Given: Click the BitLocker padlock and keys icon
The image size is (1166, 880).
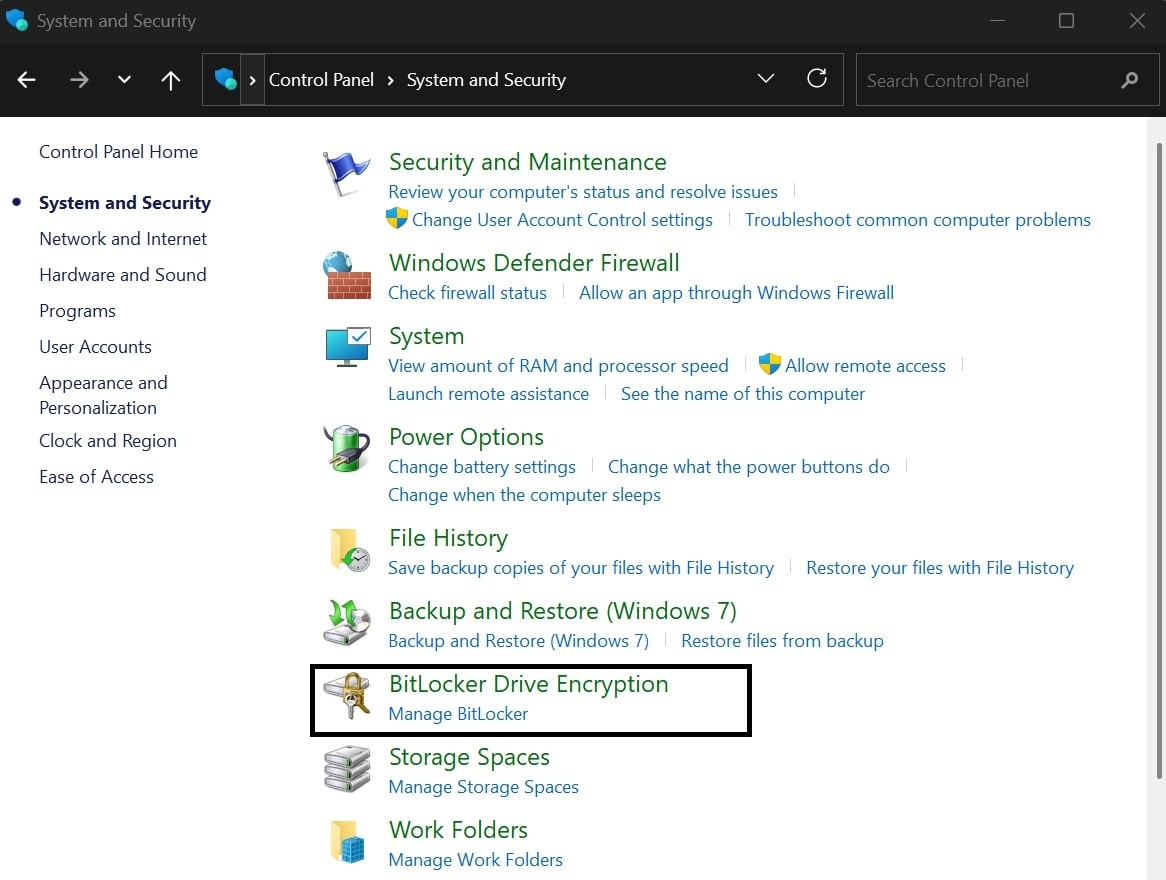Looking at the screenshot, I should tap(347, 696).
